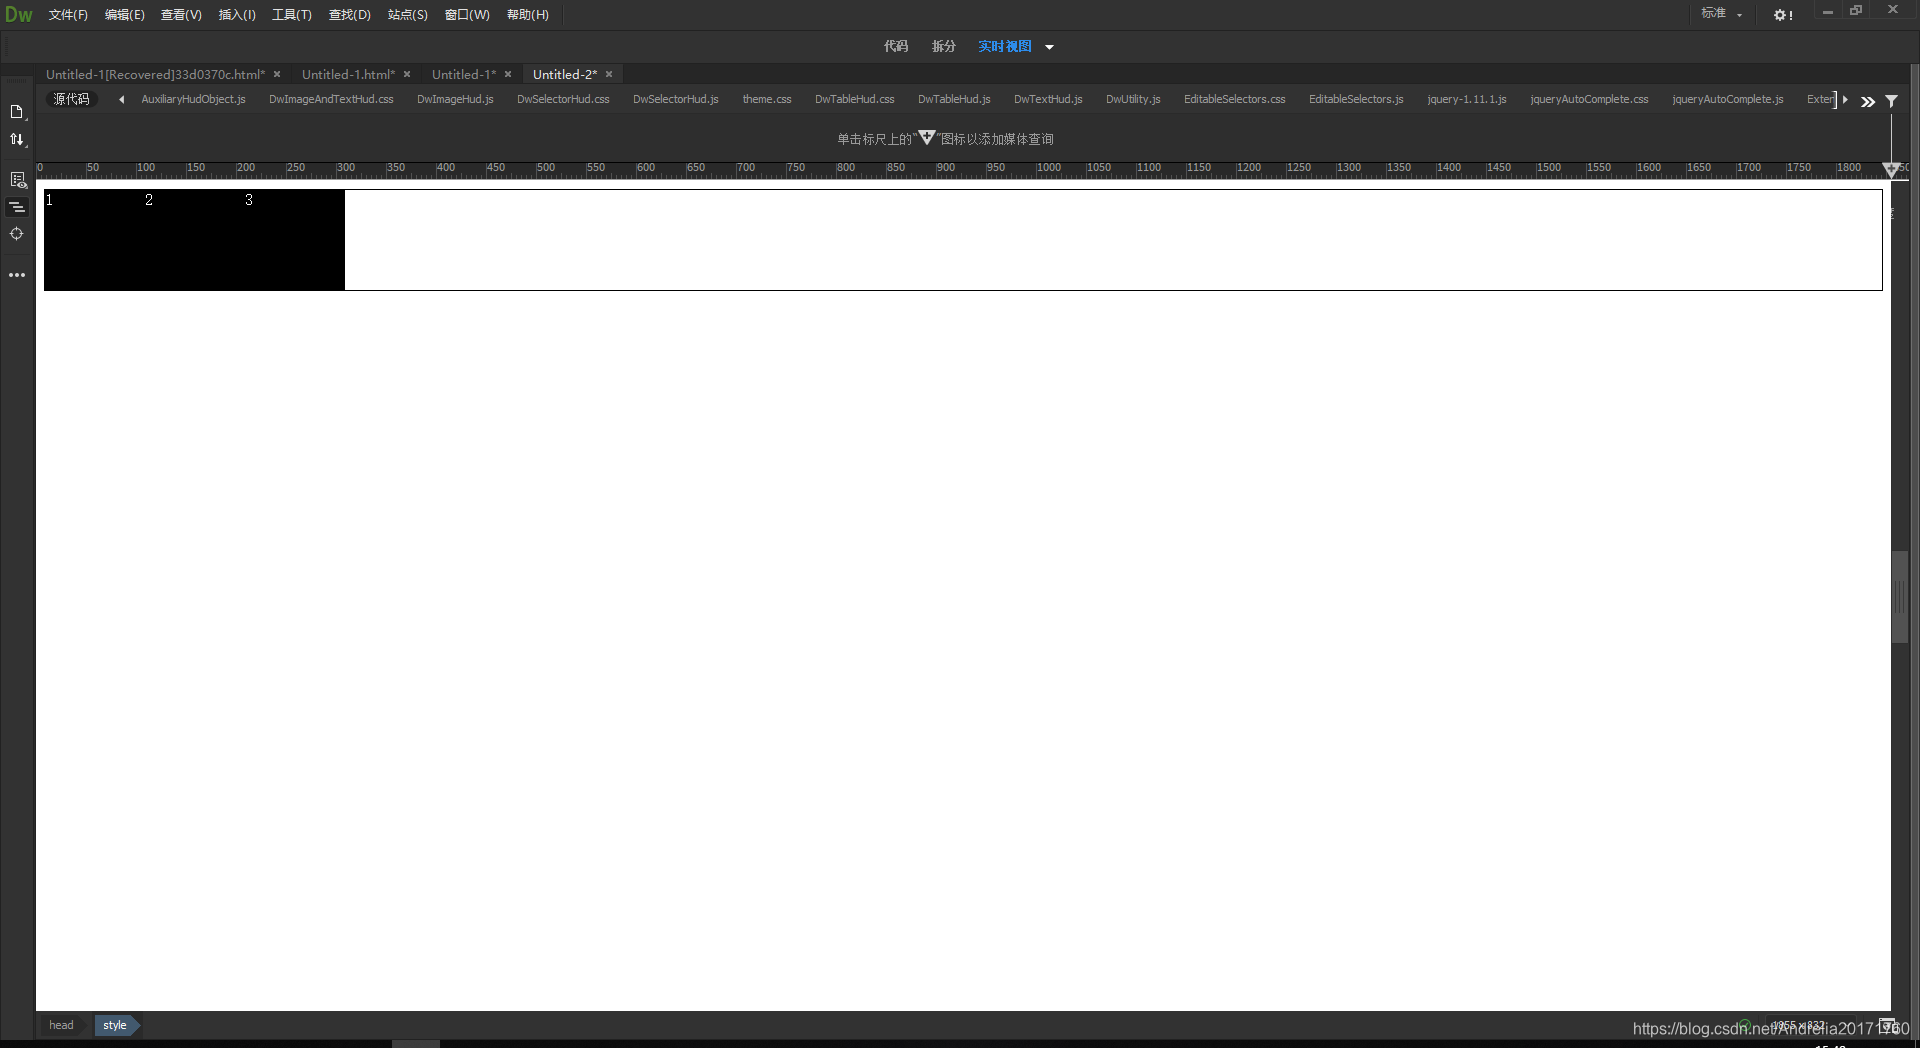Select the format source code lines icon
1920x1048 pixels.
(x=17, y=207)
